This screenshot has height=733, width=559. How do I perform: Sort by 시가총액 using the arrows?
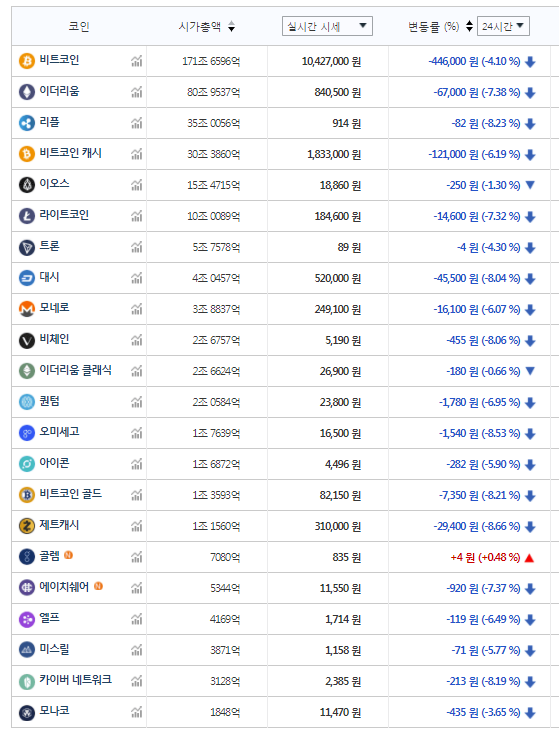tap(231, 27)
